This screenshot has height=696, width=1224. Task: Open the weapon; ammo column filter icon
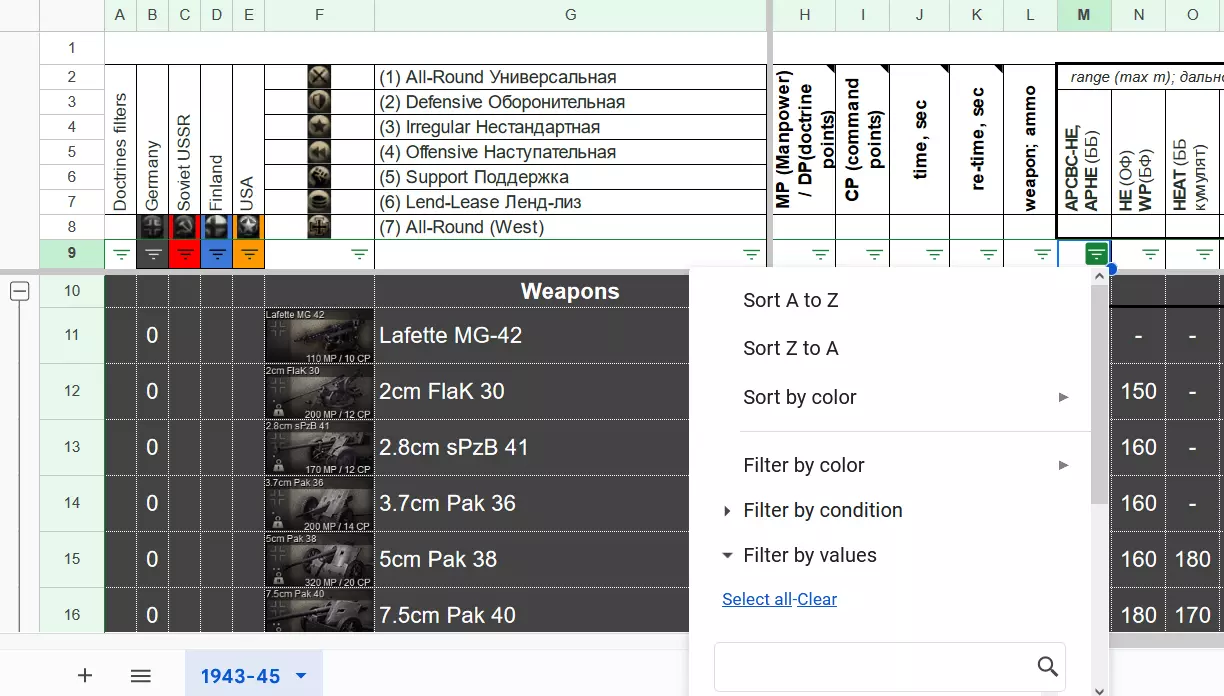pyautogui.click(x=1042, y=254)
